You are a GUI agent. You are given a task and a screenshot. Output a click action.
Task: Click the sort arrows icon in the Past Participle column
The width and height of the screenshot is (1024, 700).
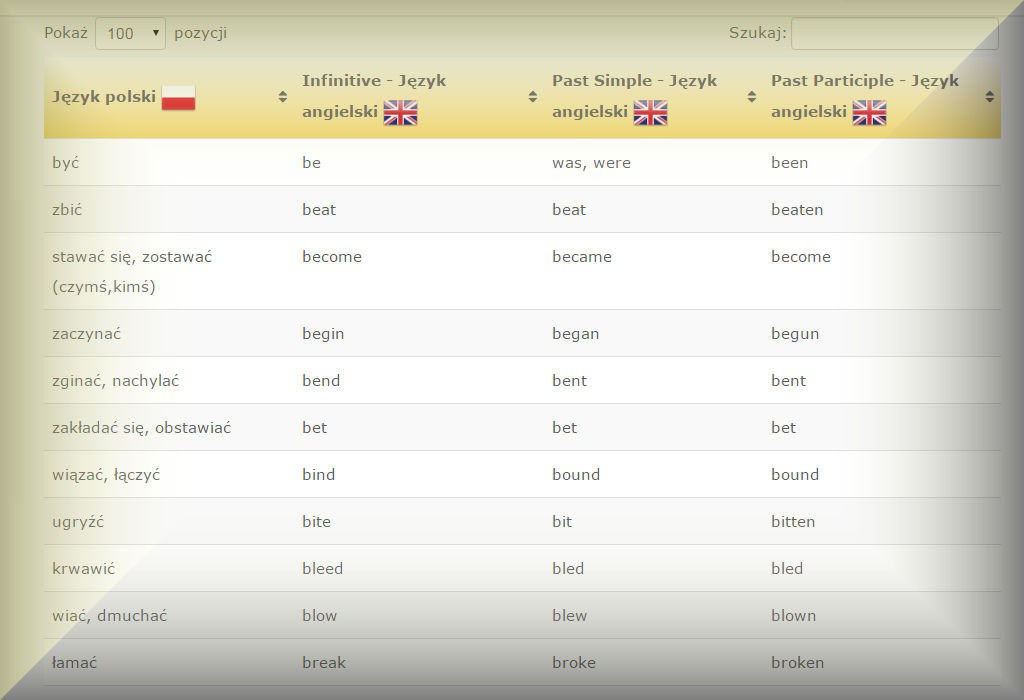[x=990, y=97]
